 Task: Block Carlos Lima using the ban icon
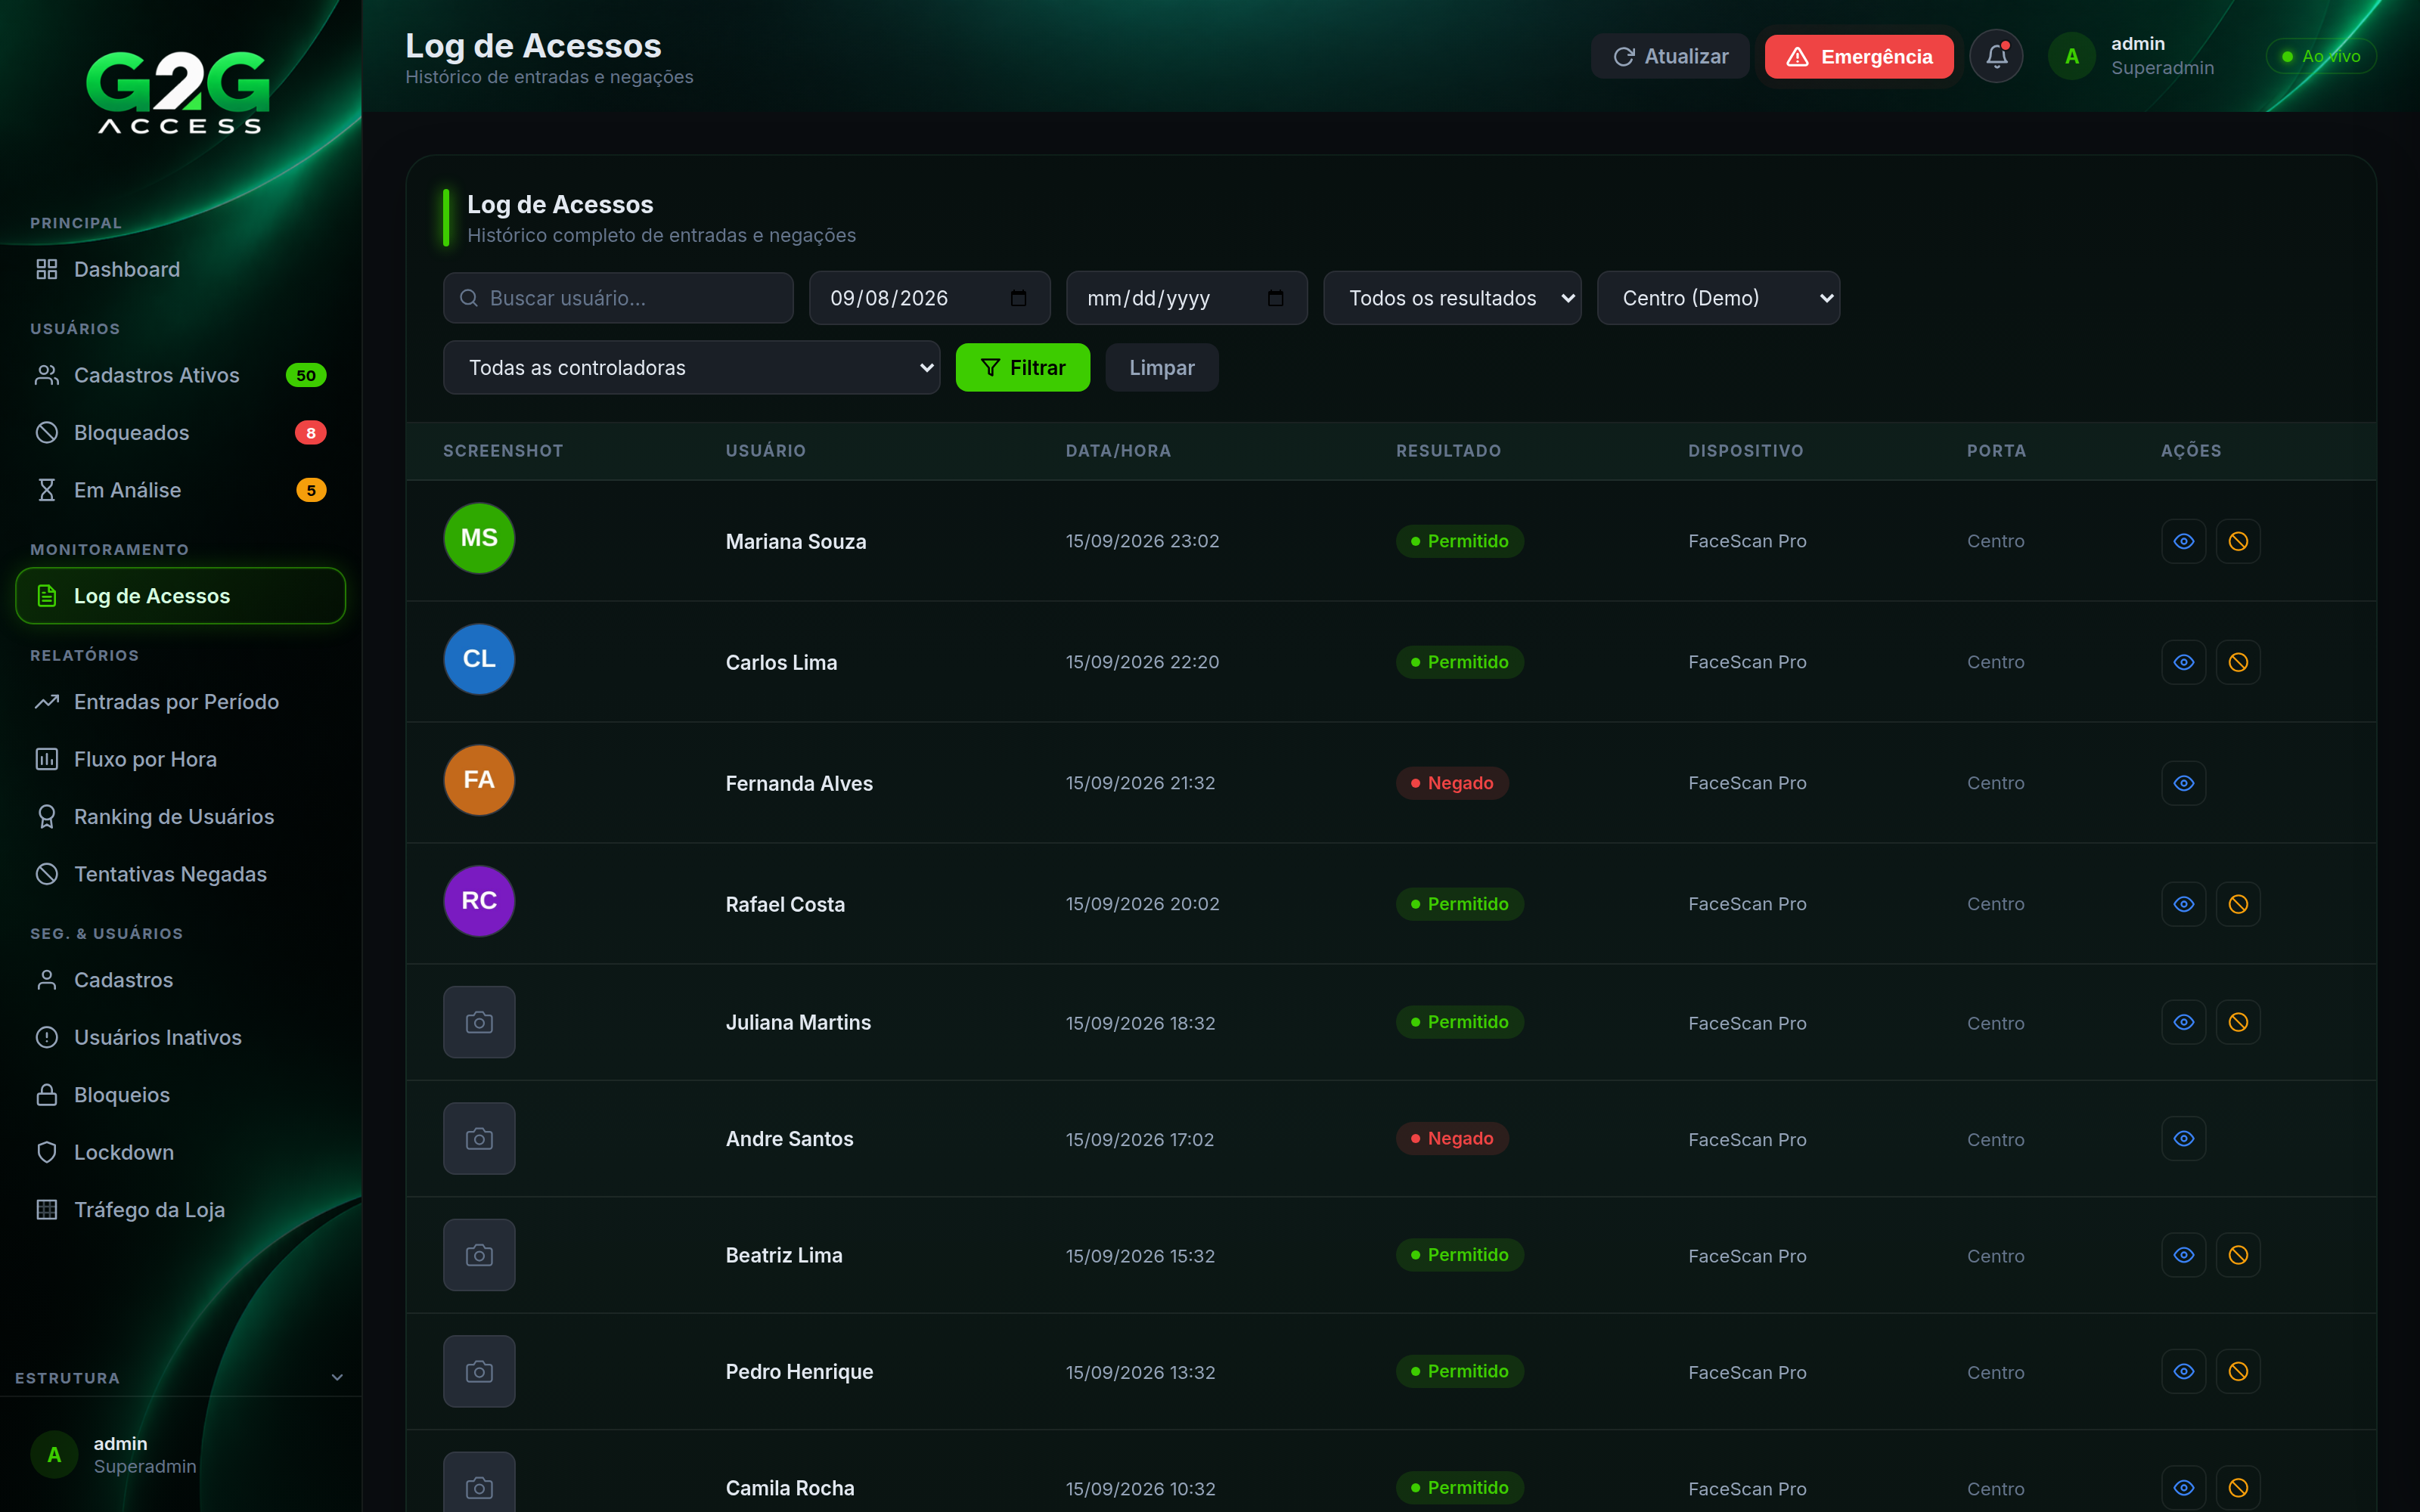2238,662
